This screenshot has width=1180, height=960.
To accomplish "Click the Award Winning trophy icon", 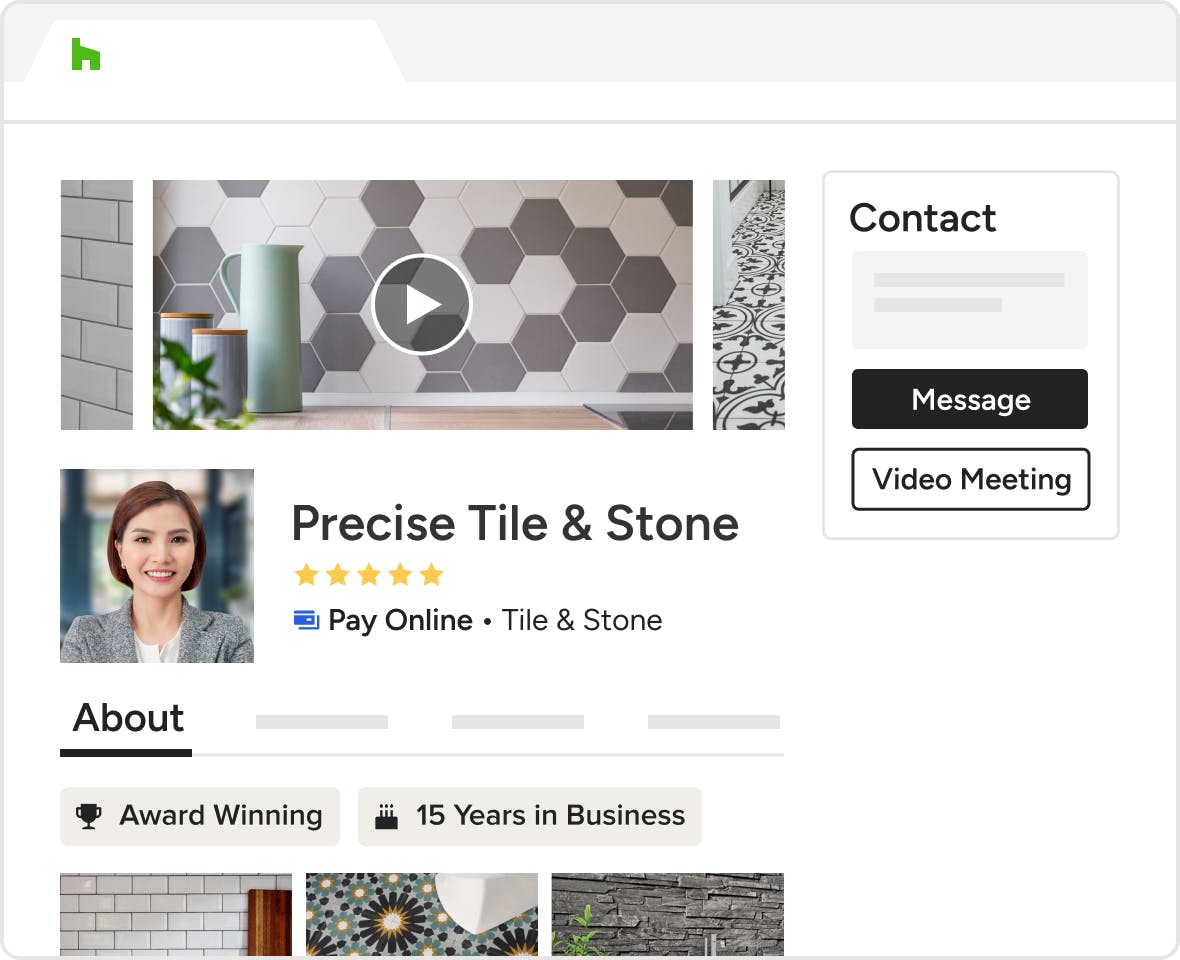I will [90, 816].
